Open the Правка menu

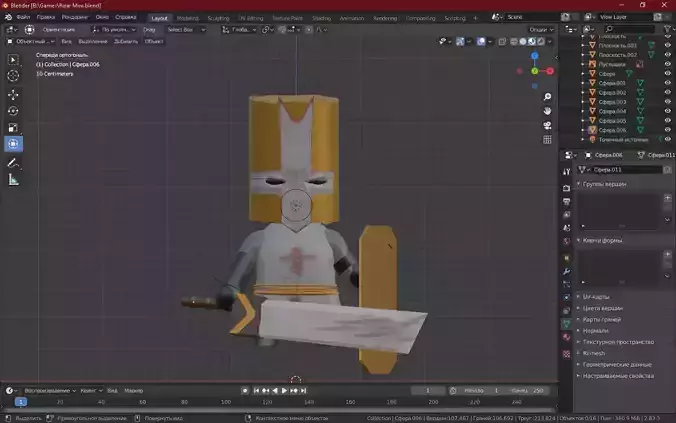[x=46, y=17]
